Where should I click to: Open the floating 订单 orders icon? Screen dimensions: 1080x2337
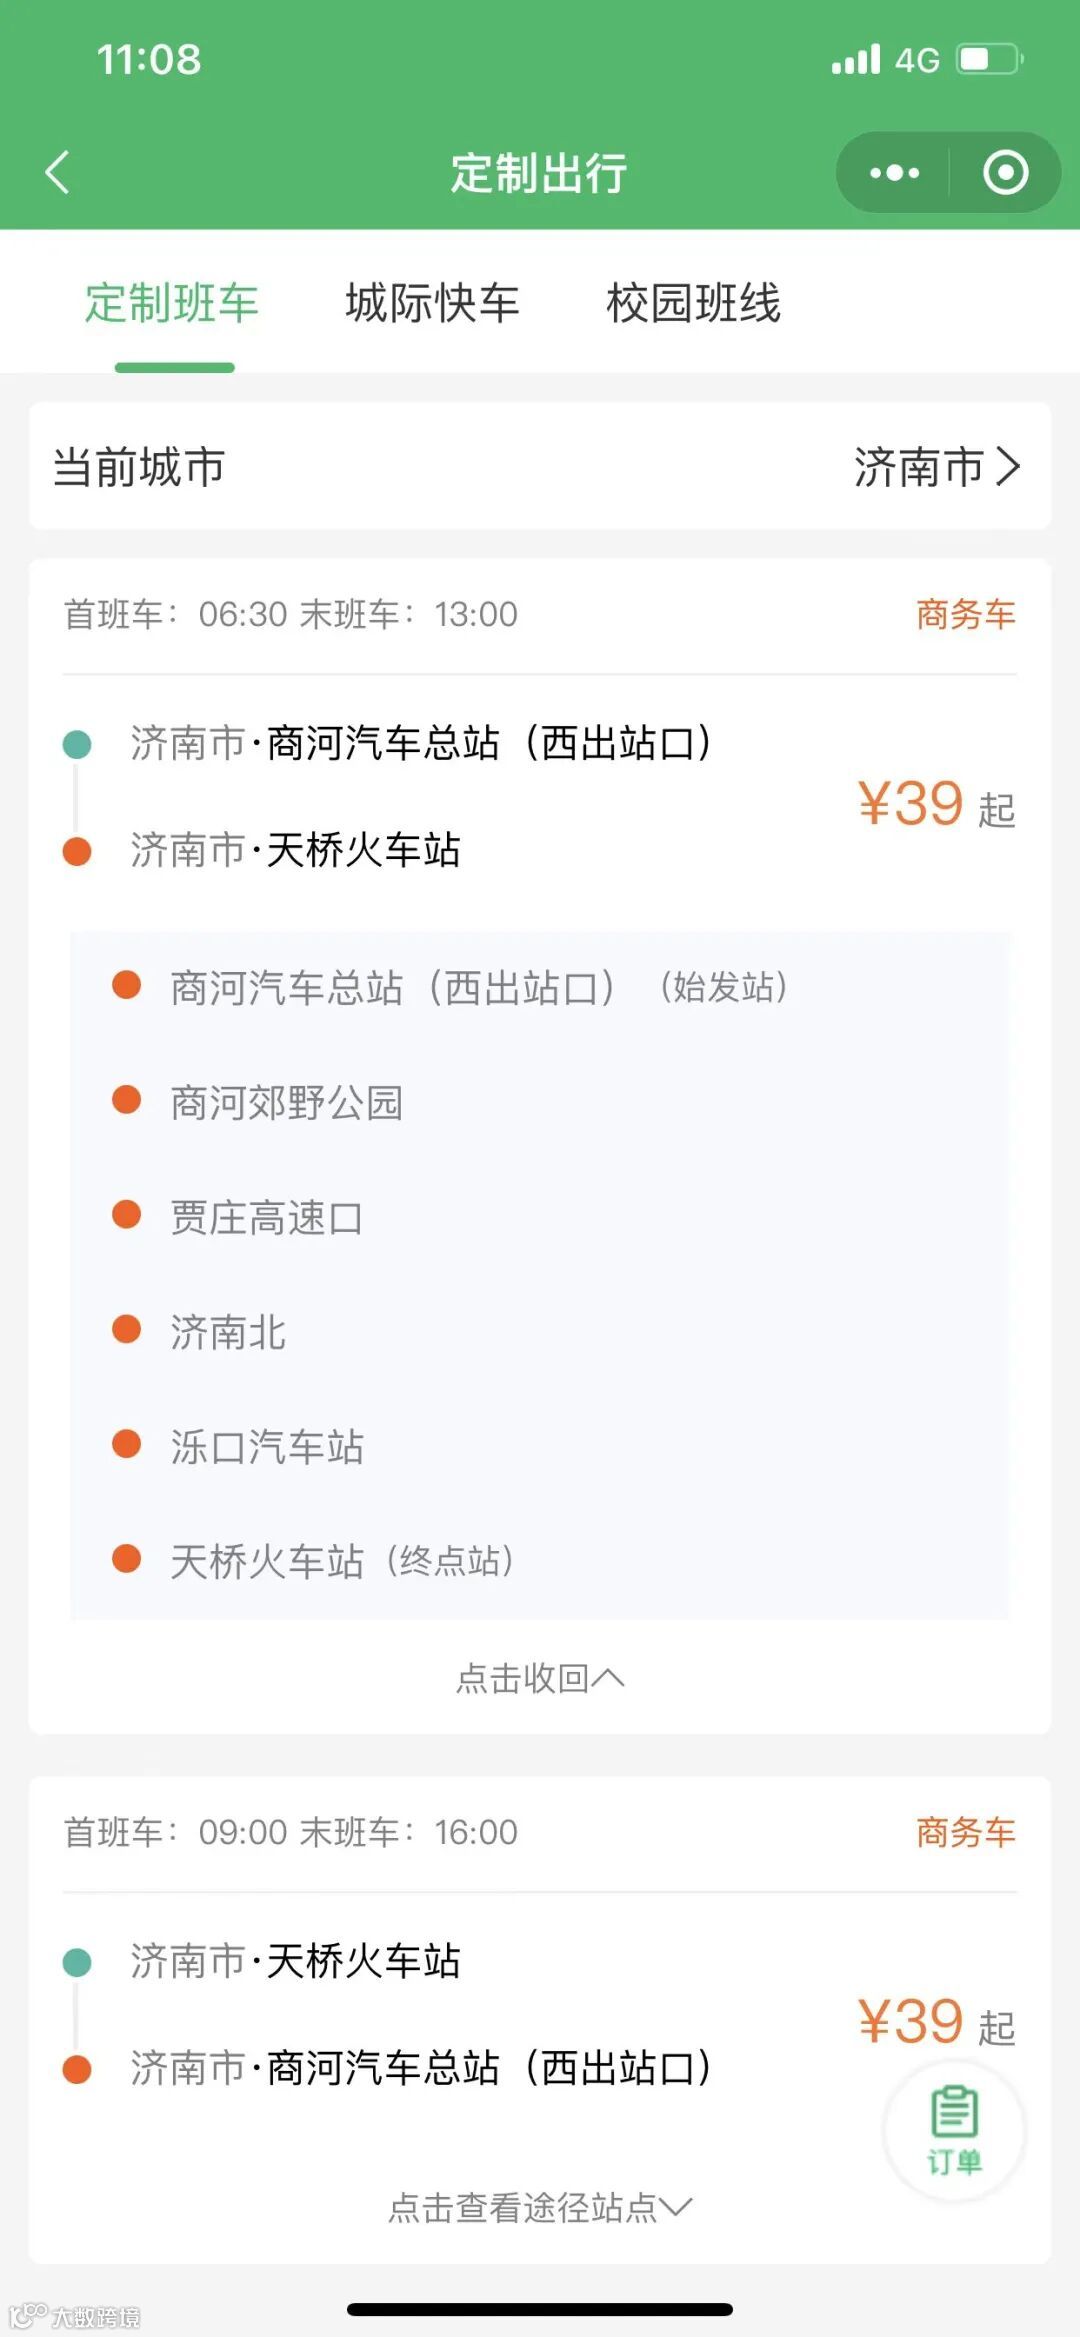954,2131
